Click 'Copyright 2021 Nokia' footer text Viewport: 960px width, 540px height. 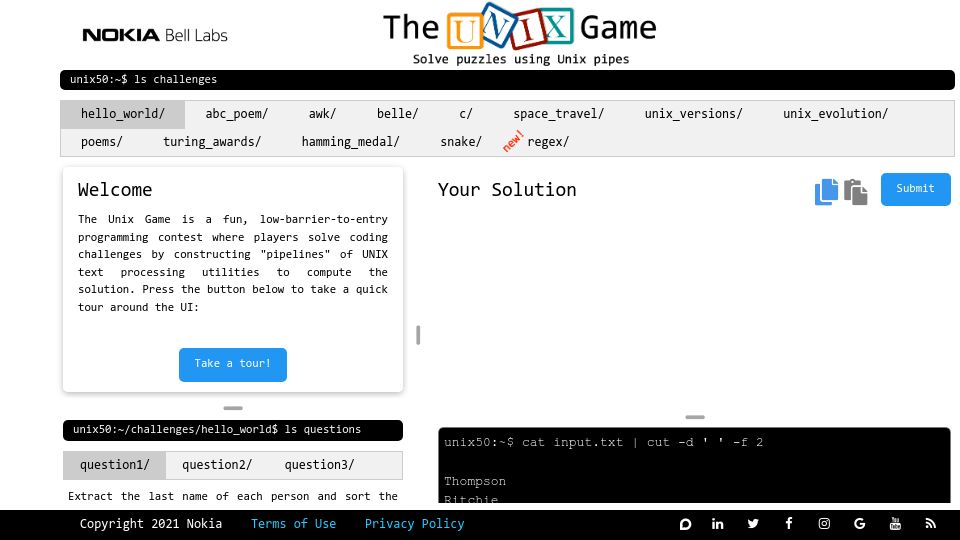151,524
